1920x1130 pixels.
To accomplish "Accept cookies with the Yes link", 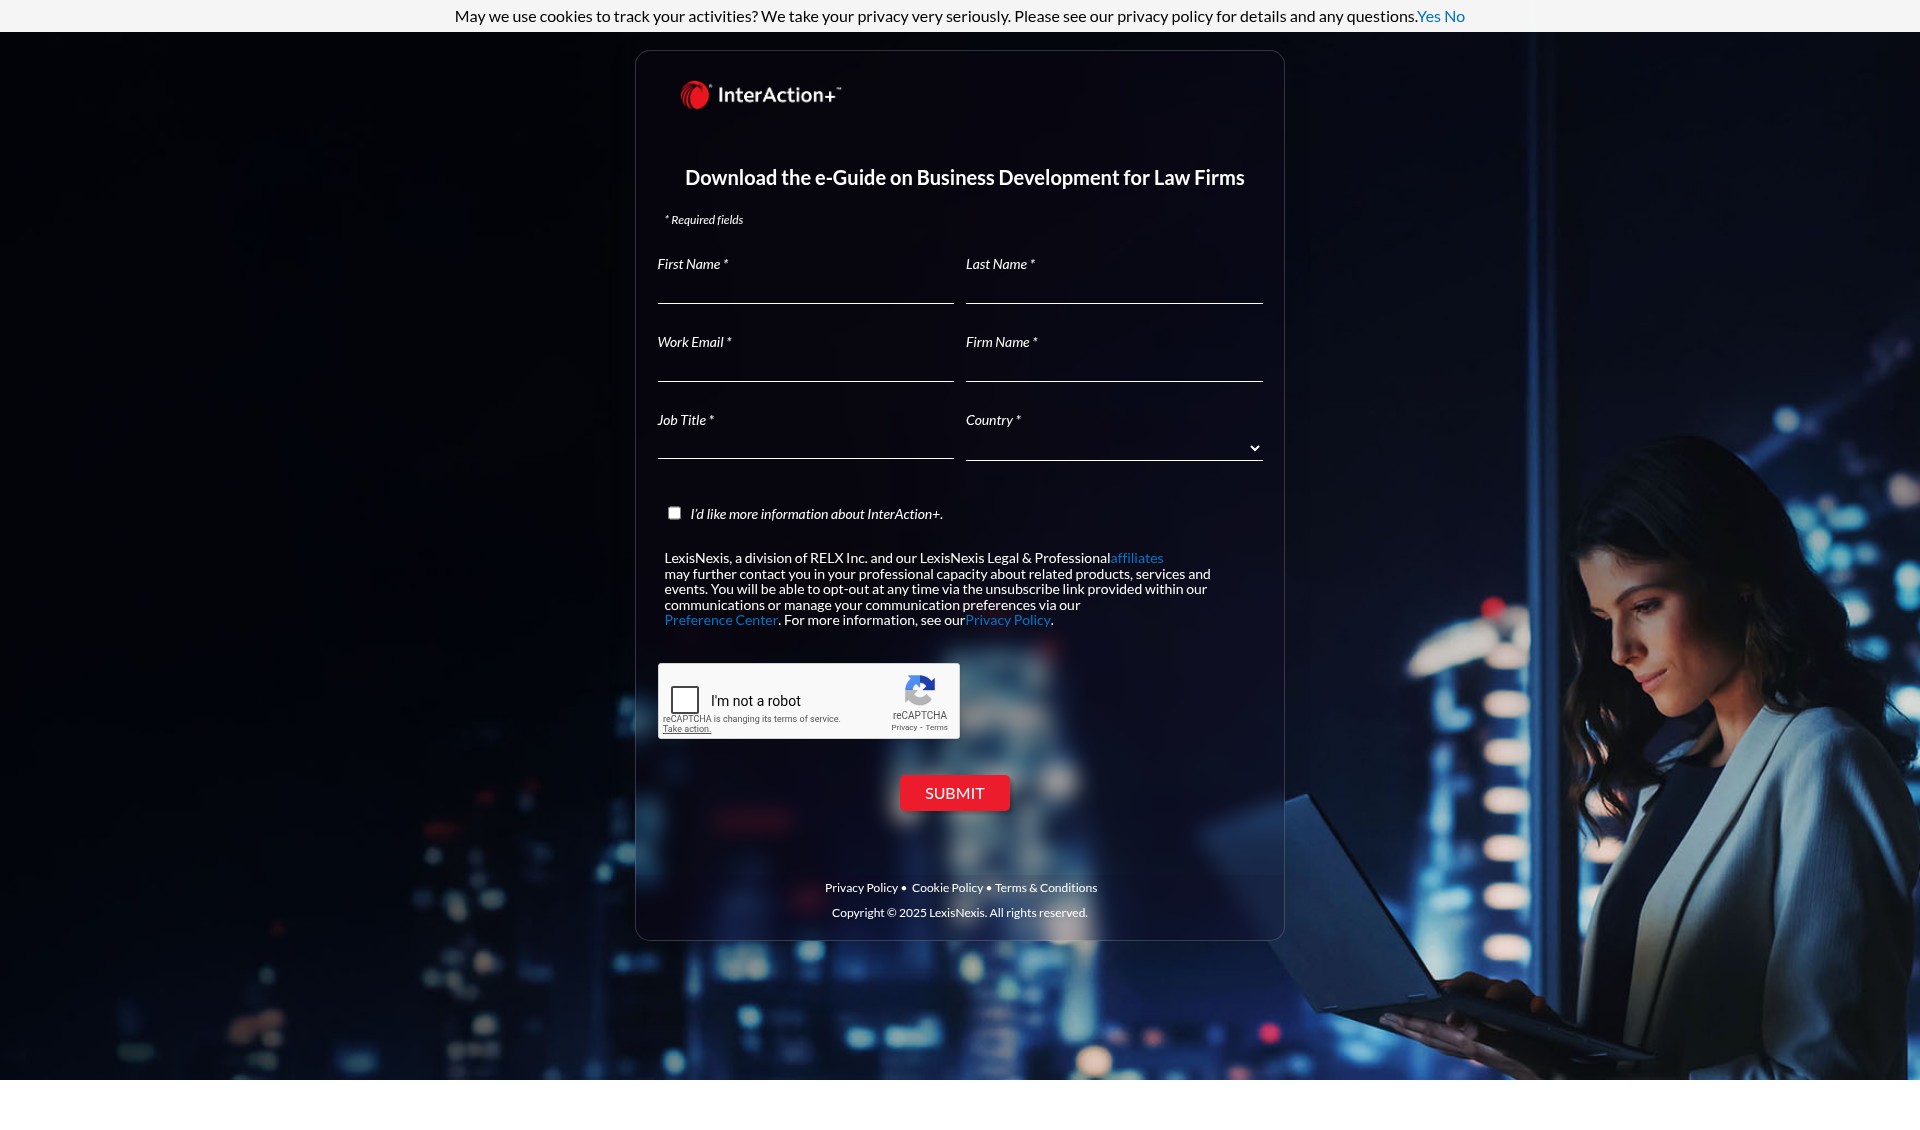I will 1429,16.
